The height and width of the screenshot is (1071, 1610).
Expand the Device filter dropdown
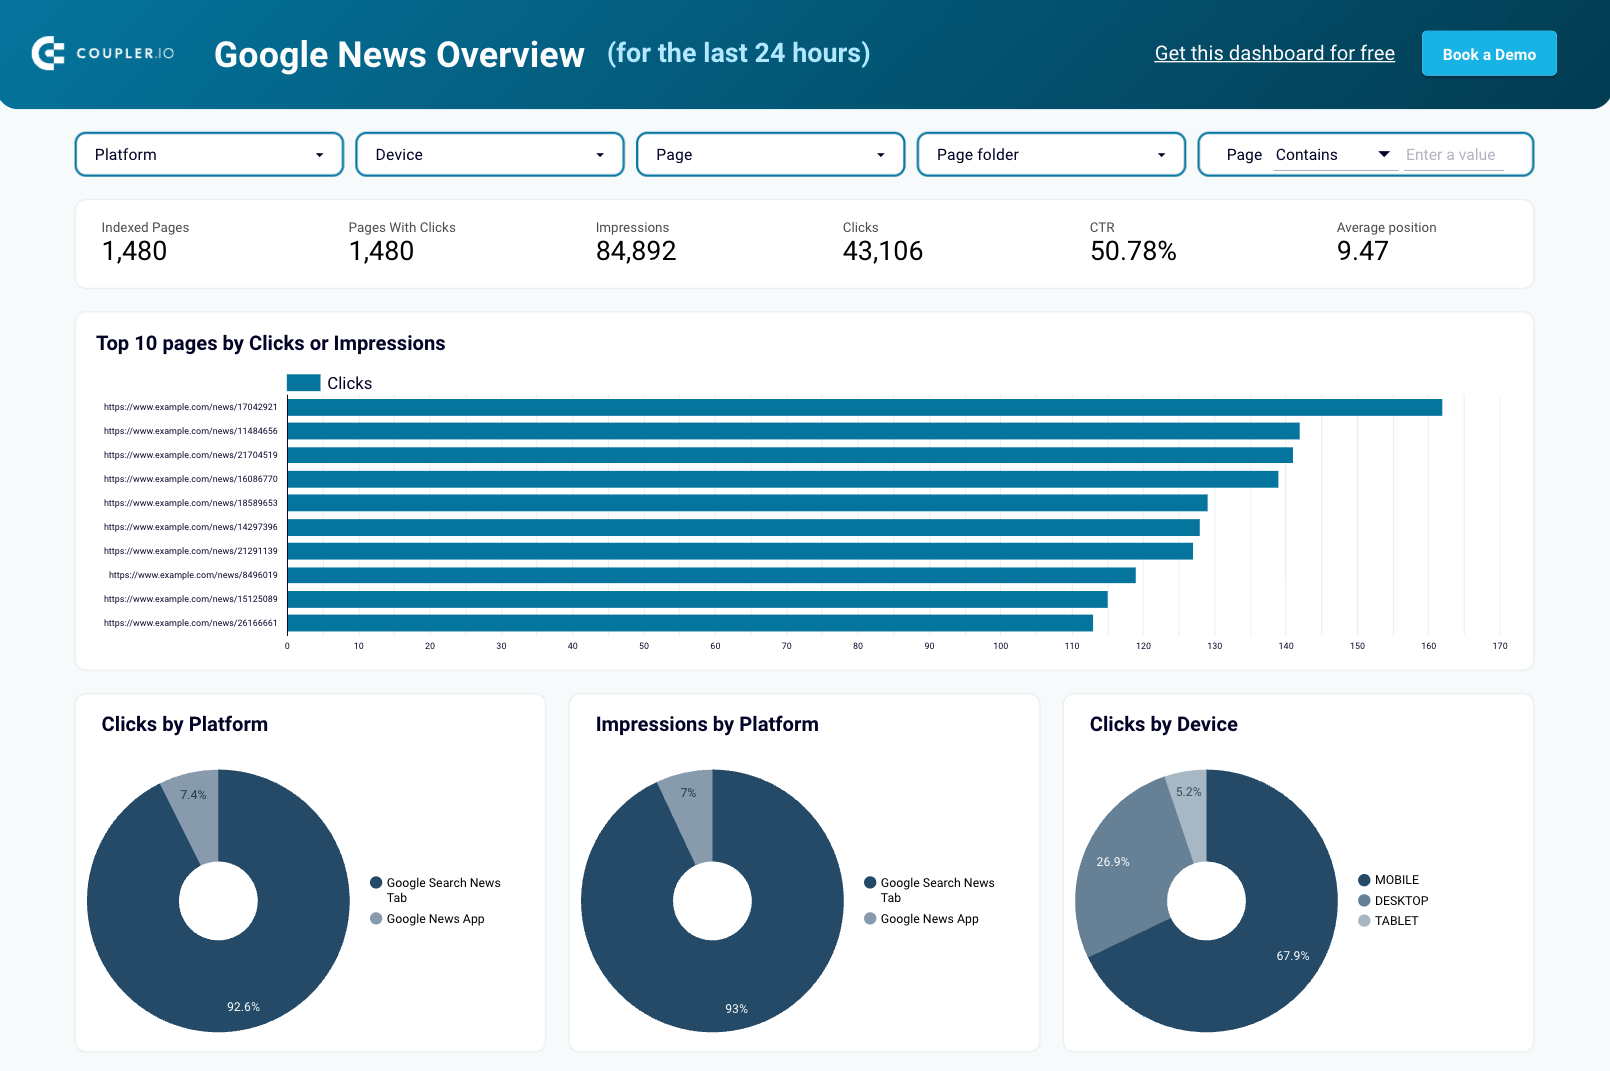point(489,155)
